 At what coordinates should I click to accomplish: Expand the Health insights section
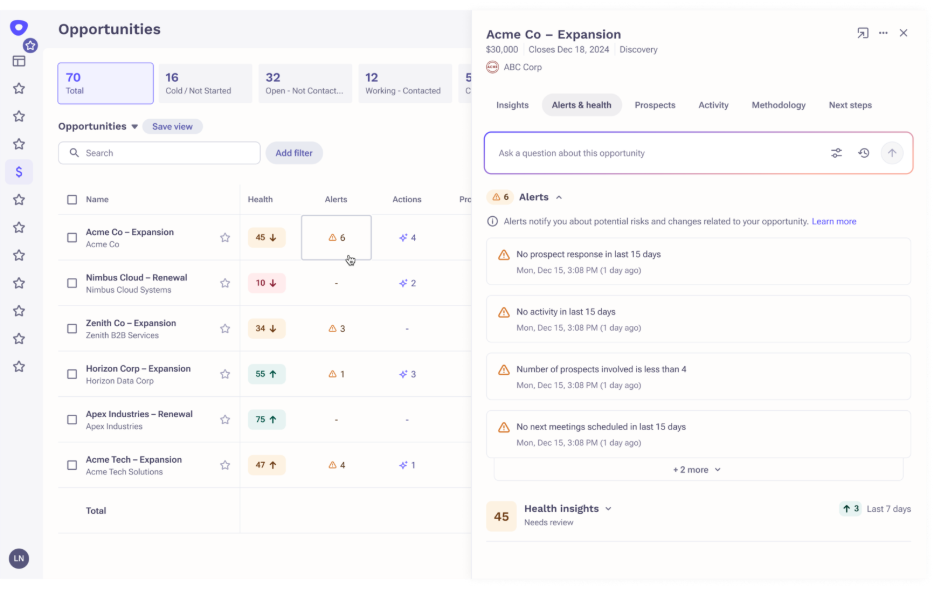point(608,509)
